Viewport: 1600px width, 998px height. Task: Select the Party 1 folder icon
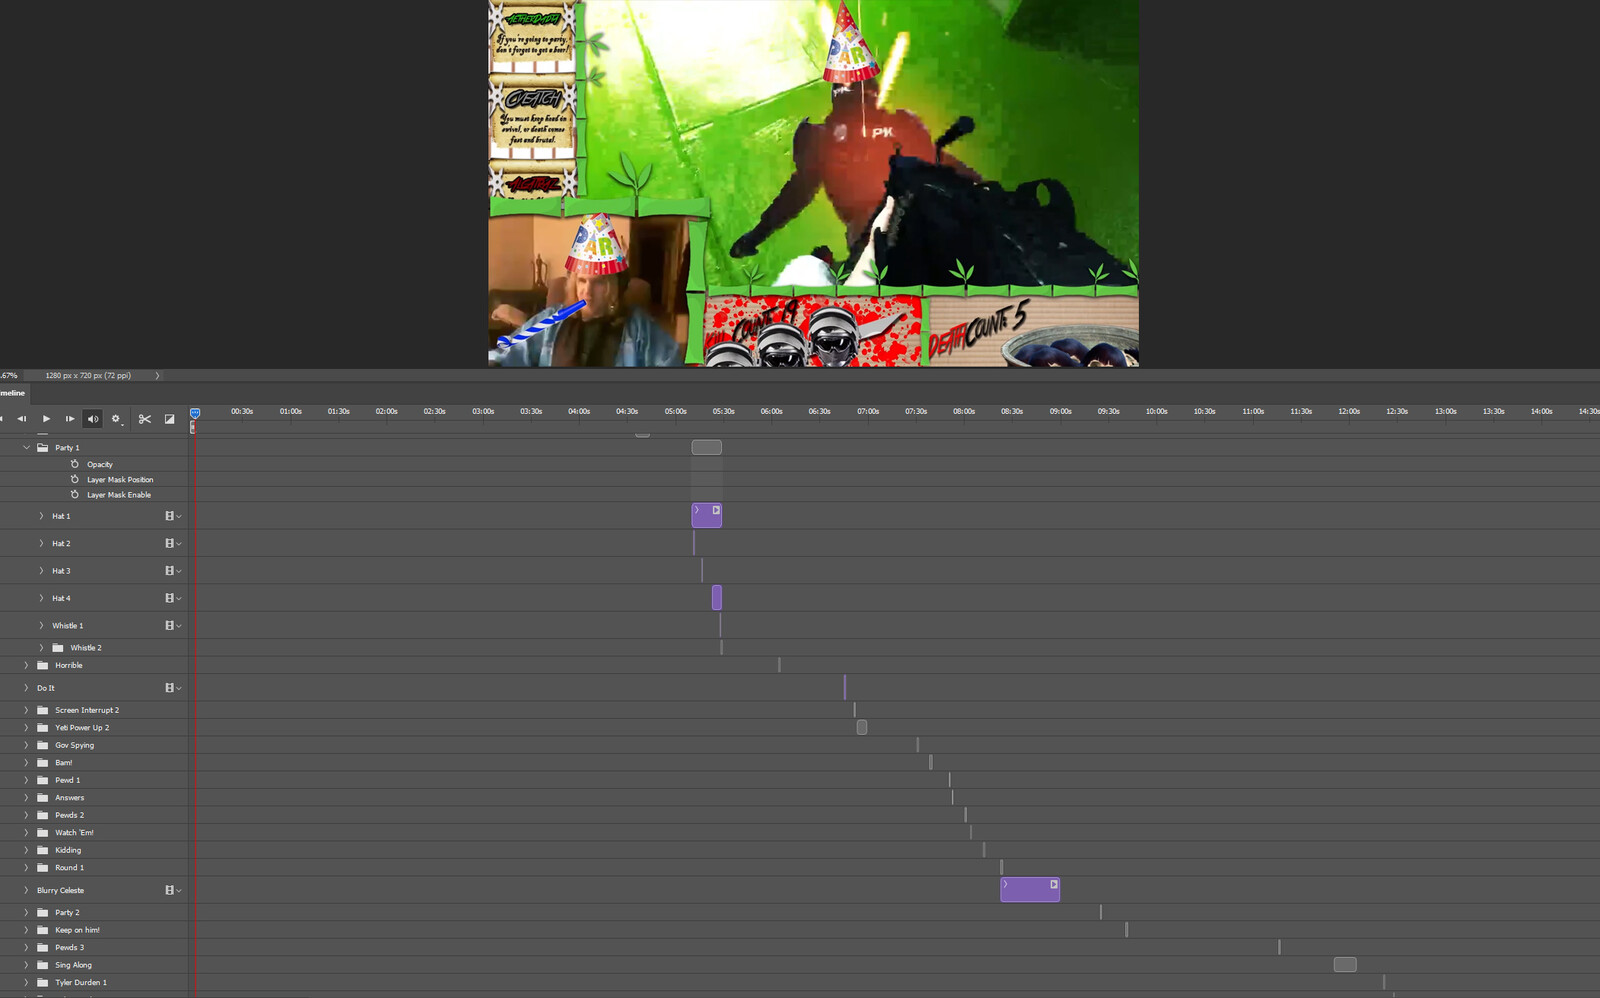(x=43, y=448)
